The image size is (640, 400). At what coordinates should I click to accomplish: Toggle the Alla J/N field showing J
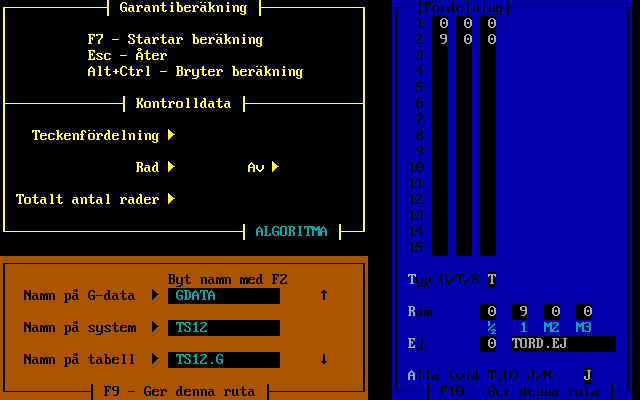[x=588, y=376]
